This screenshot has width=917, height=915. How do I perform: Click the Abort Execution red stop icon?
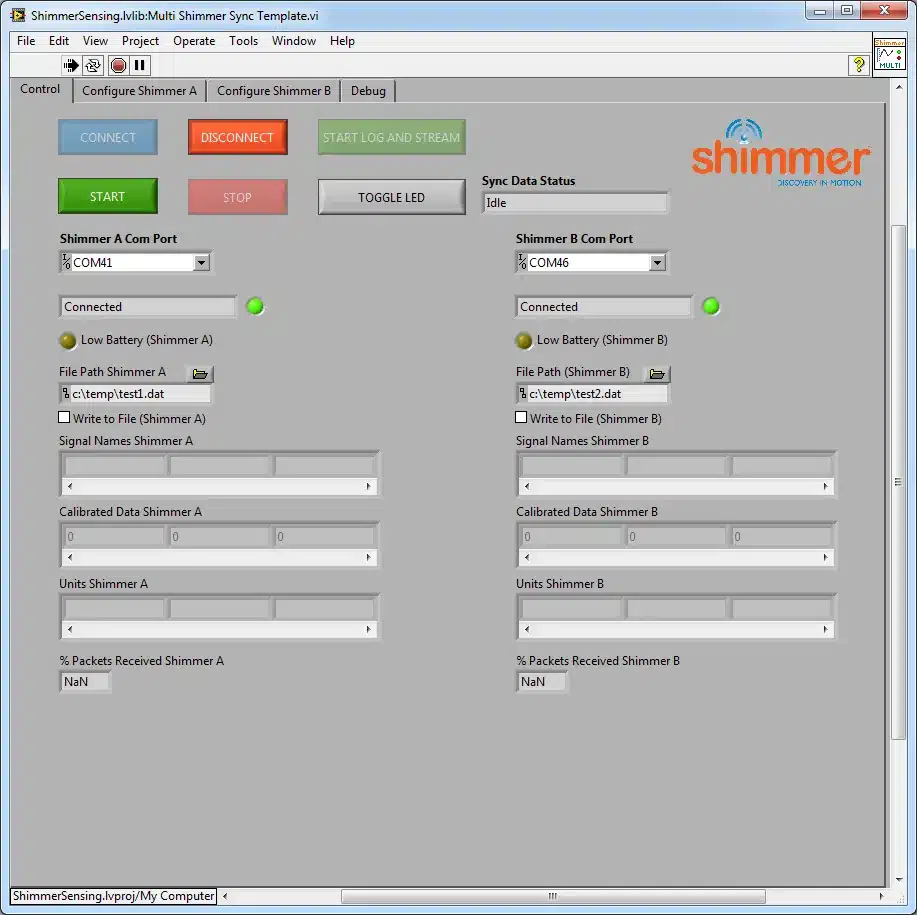(118, 65)
